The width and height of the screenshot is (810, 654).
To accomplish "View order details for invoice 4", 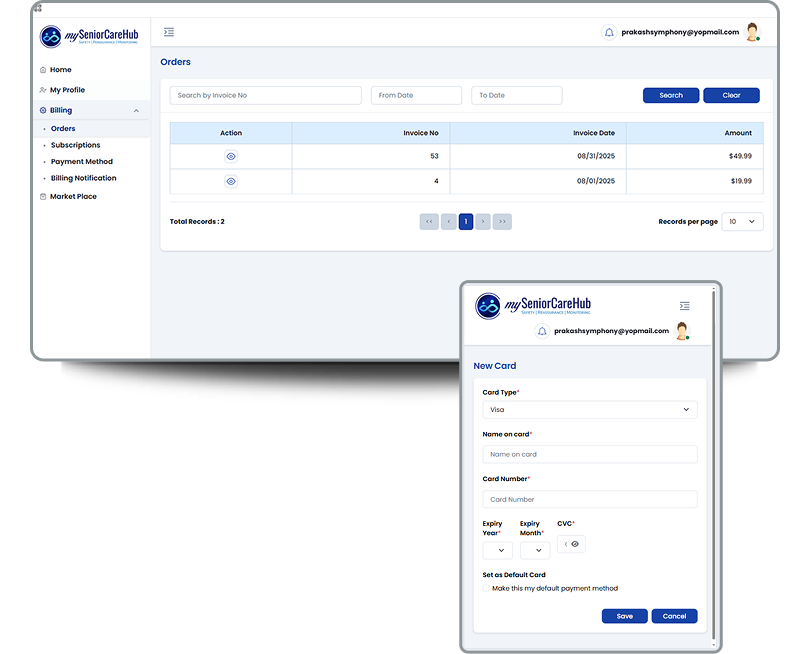I will pos(231,181).
